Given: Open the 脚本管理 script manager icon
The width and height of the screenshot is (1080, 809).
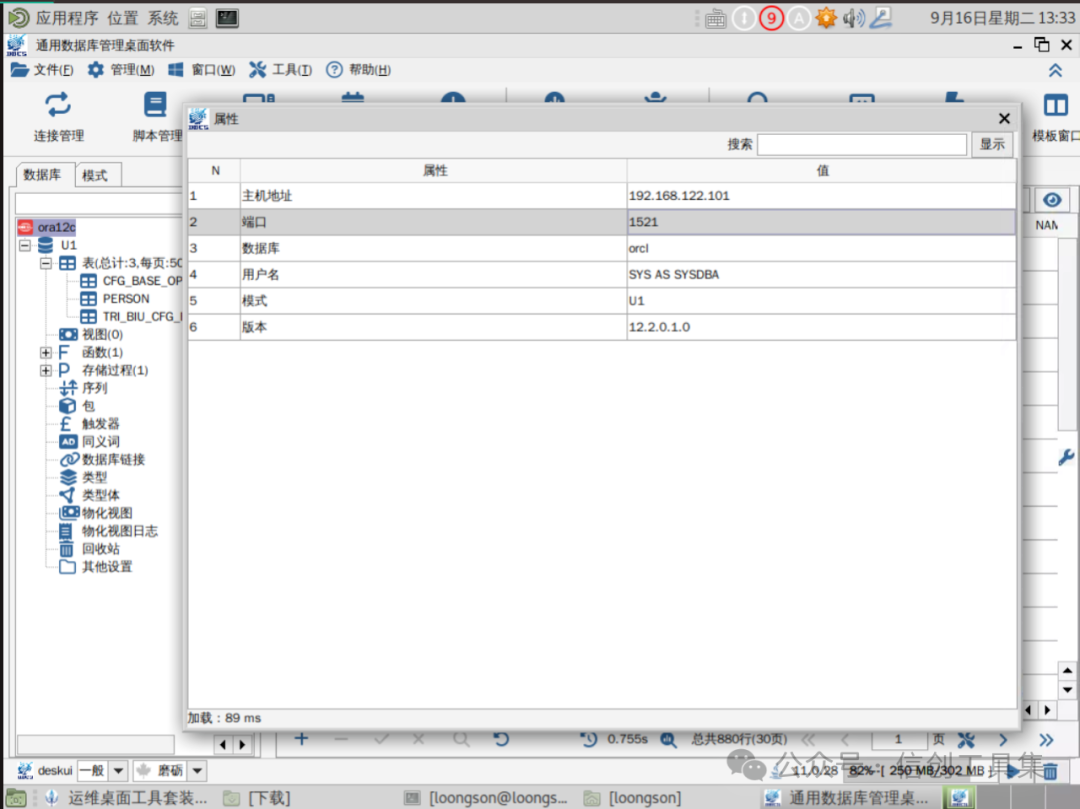Looking at the screenshot, I should [156, 116].
